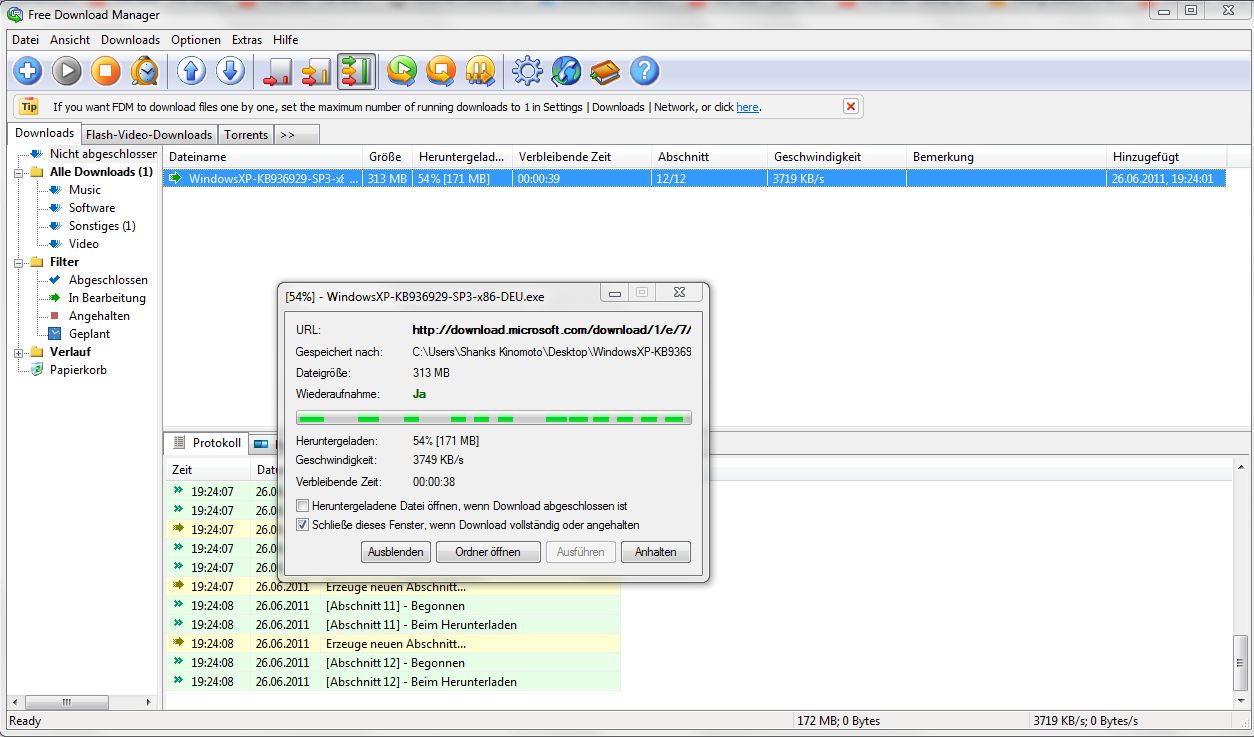Select medium traffic mode icon
Screen dimensions: 1254x737
pyautogui.click(x=316, y=71)
